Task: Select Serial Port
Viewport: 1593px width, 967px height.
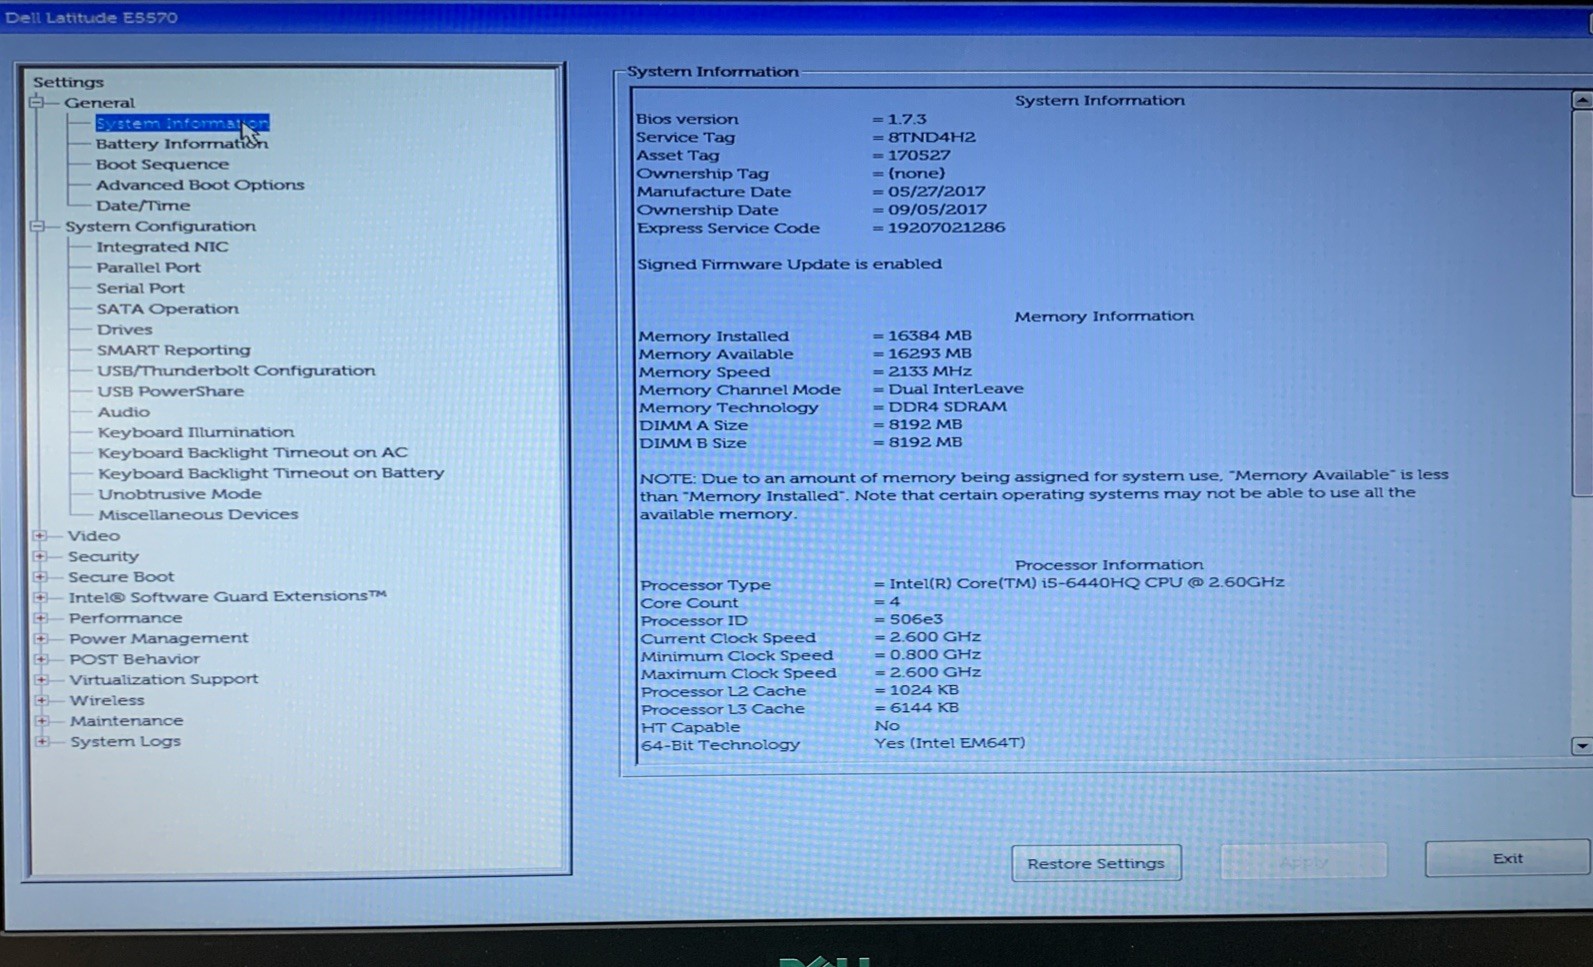Action: [140, 288]
